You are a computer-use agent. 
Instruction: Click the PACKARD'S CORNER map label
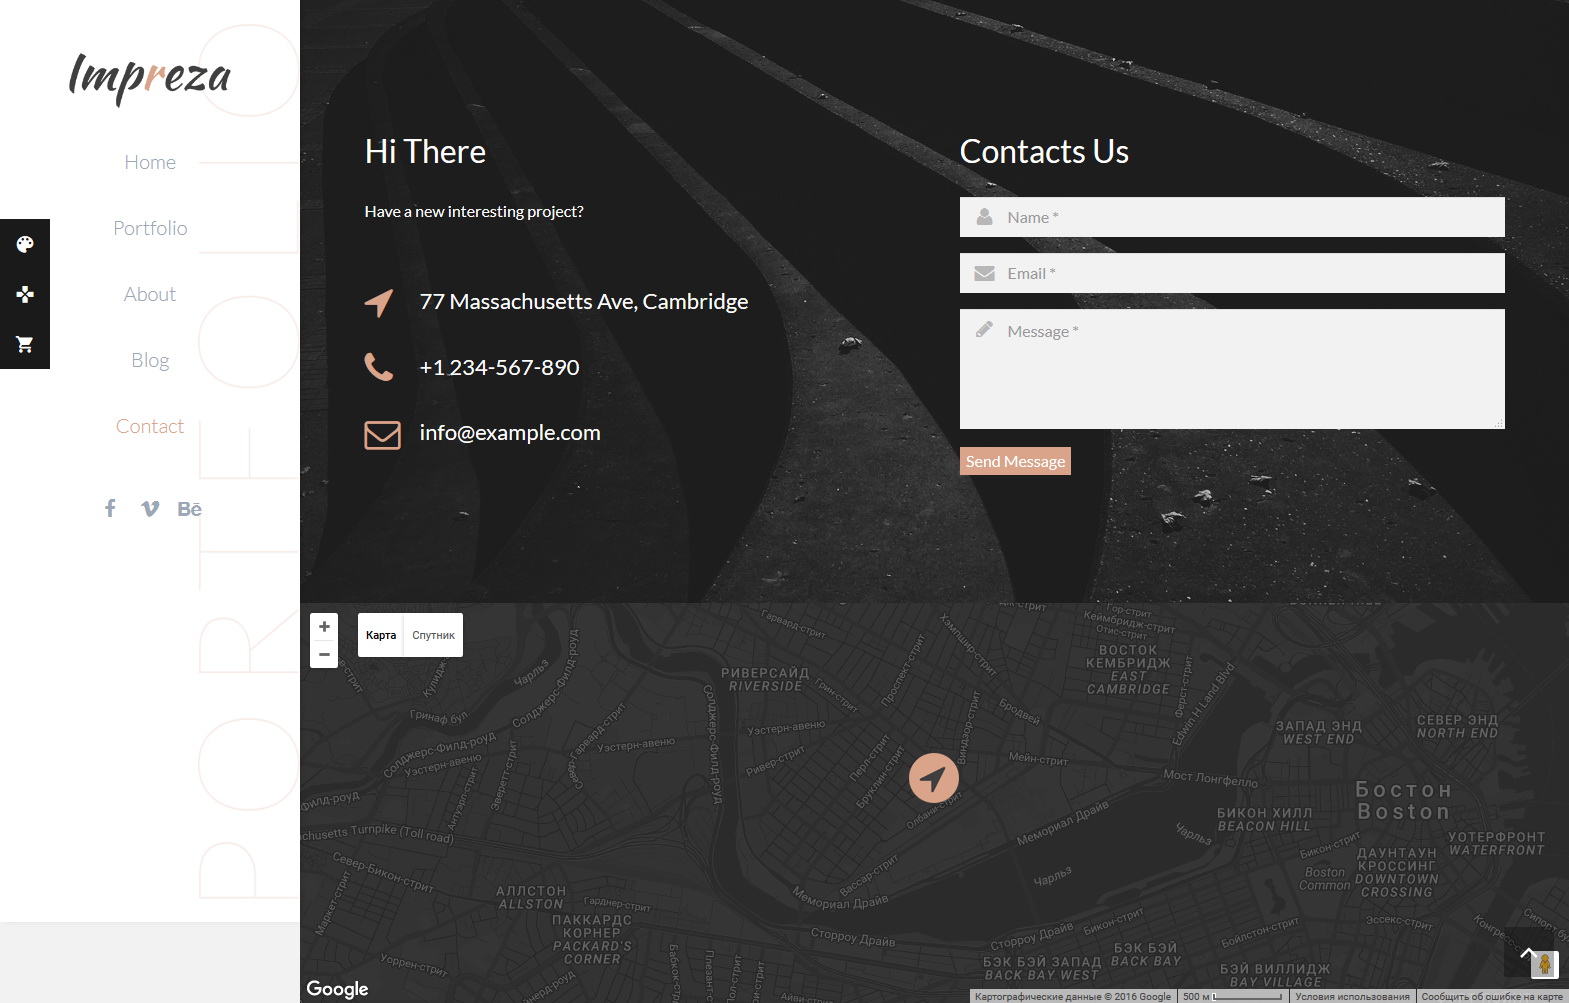(592, 952)
